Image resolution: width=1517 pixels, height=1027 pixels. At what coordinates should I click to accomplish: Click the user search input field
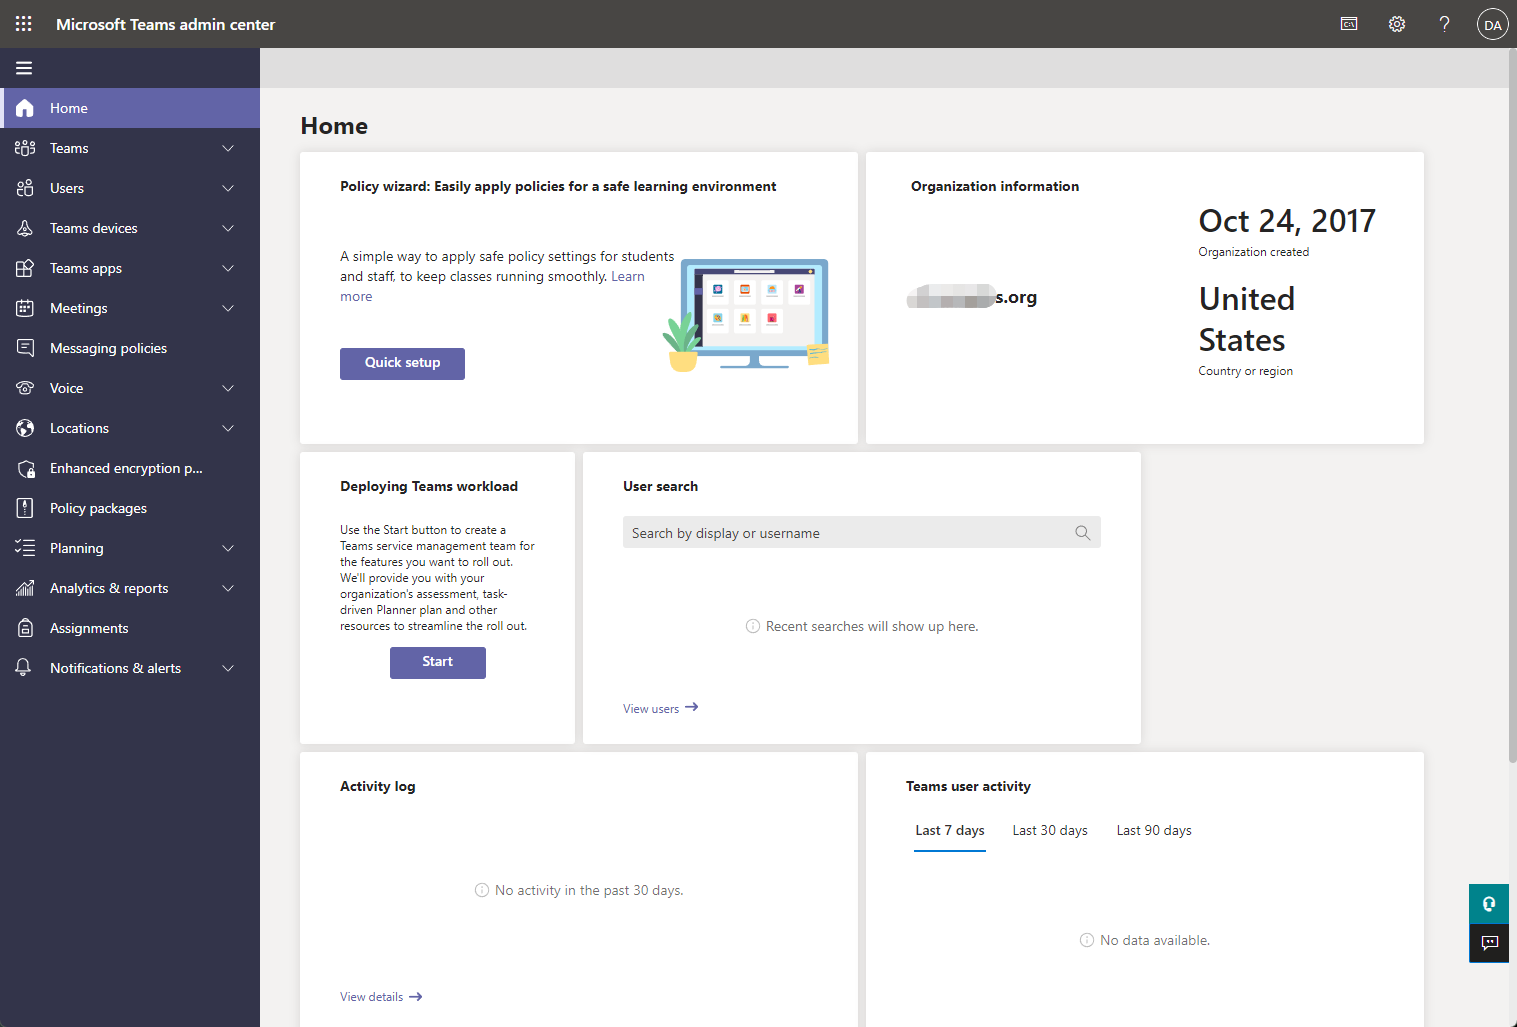845,533
